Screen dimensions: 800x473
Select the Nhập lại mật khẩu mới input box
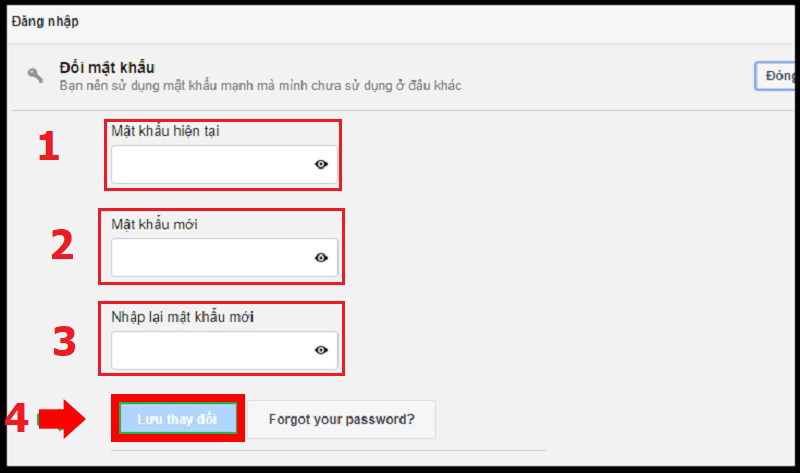tap(212, 350)
